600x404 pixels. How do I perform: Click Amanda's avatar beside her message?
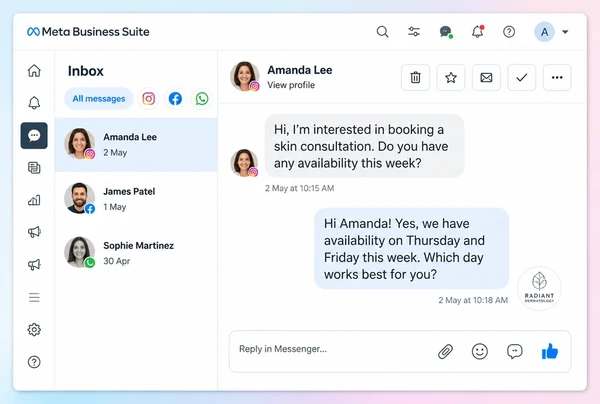pyautogui.click(x=244, y=163)
